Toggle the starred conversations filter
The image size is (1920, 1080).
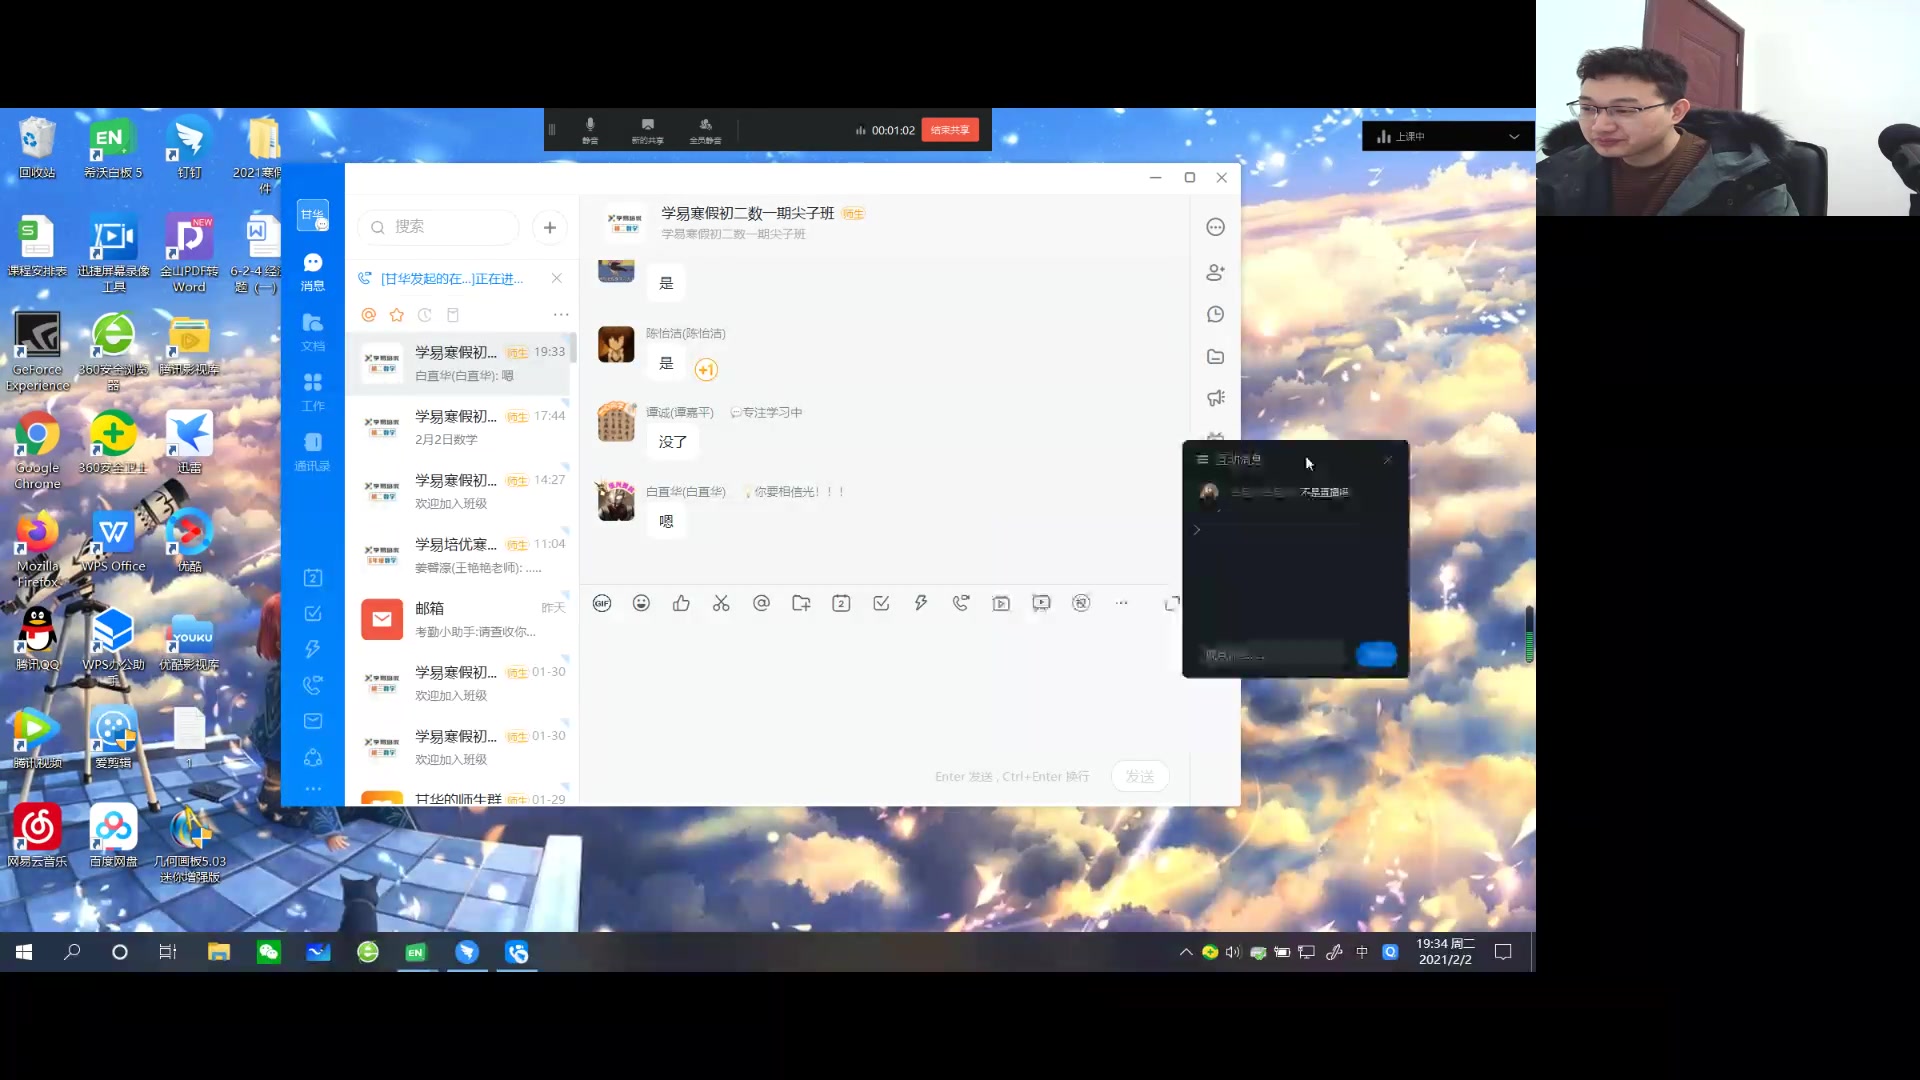pyautogui.click(x=397, y=315)
